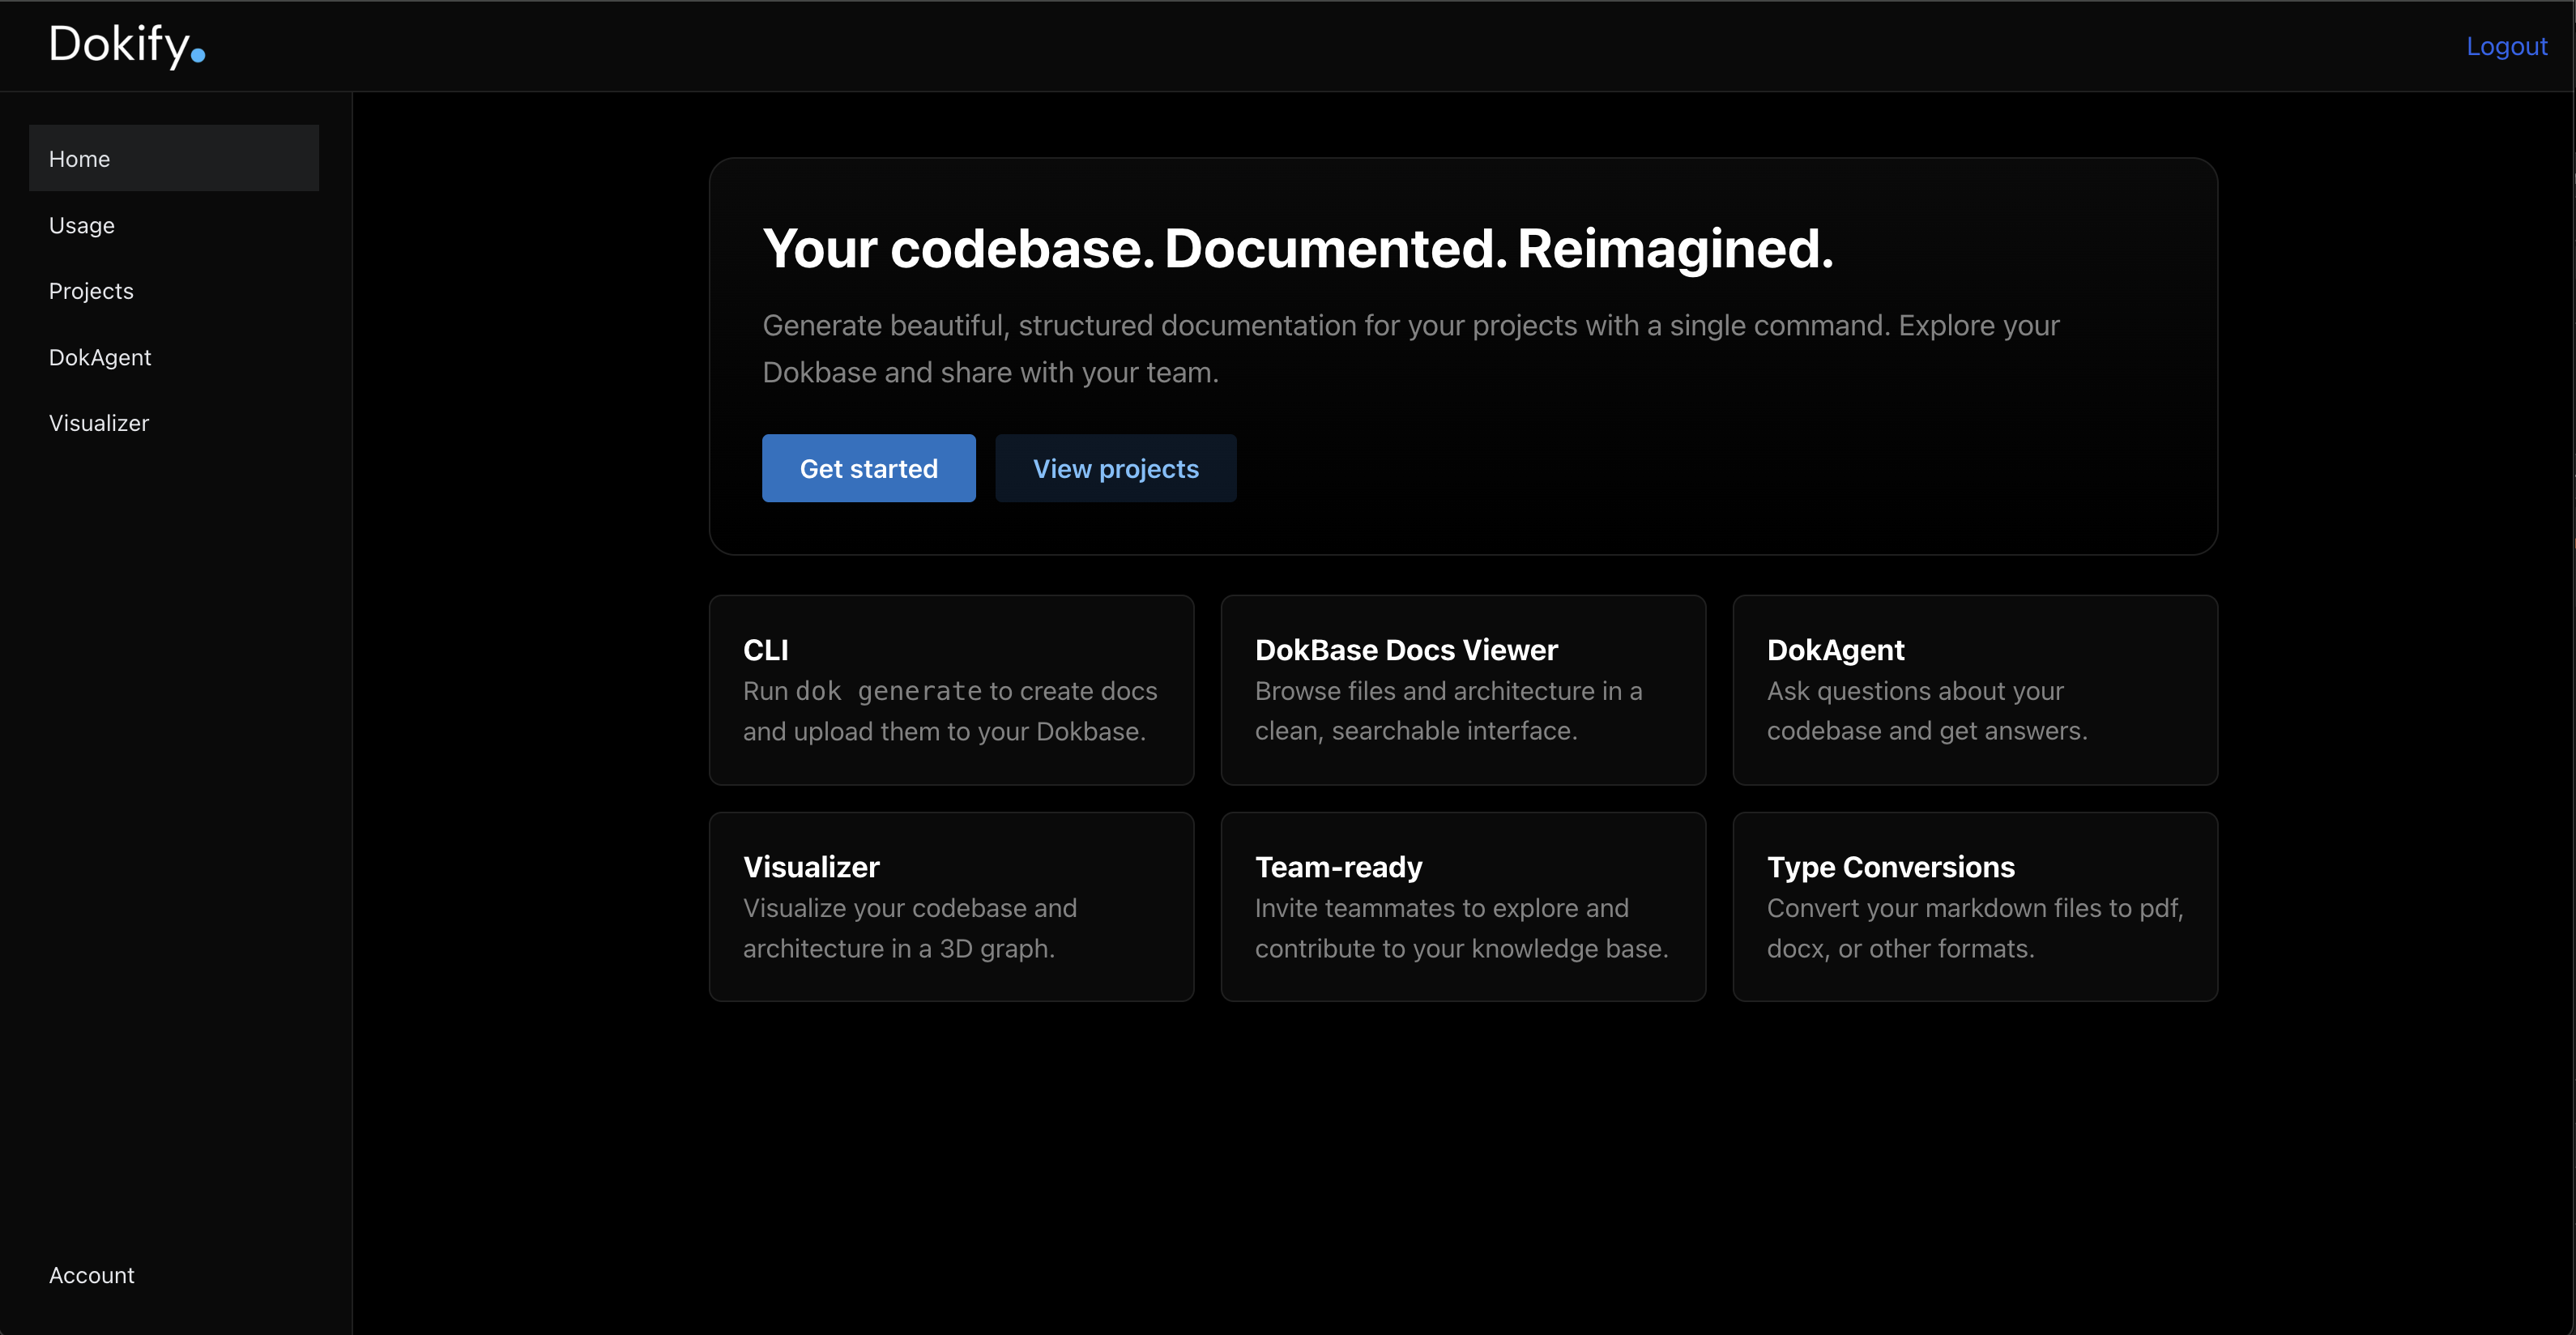Select the Type Conversions card
The width and height of the screenshot is (2576, 1335).
coord(1974,907)
